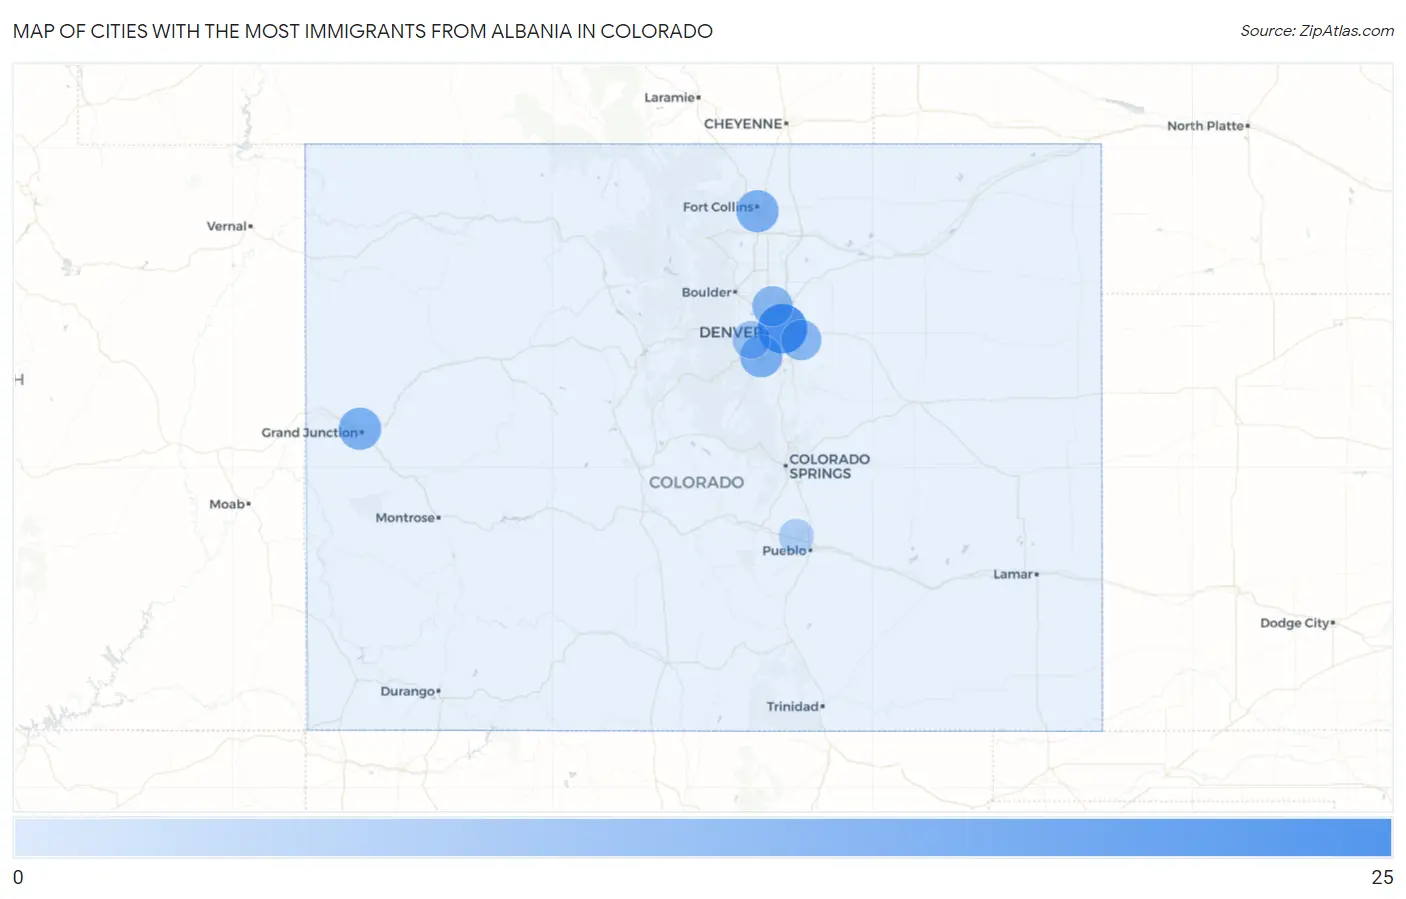Click the Vernal city label

(x=229, y=226)
